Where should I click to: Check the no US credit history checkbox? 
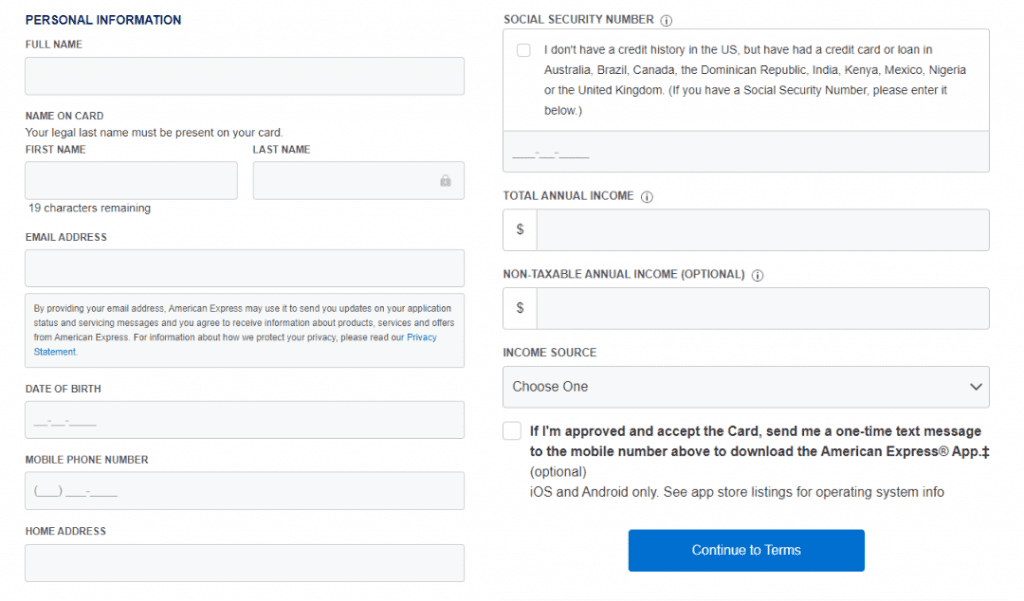(523, 49)
